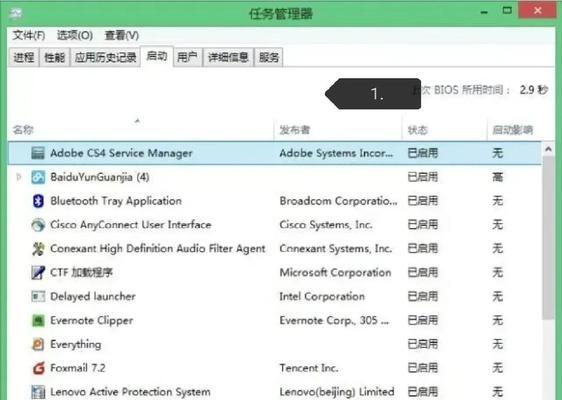The width and height of the screenshot is (562, 400).
Task: Click publisher Evernote Corp., 305 ...
Action: click(x=334, y=320)
